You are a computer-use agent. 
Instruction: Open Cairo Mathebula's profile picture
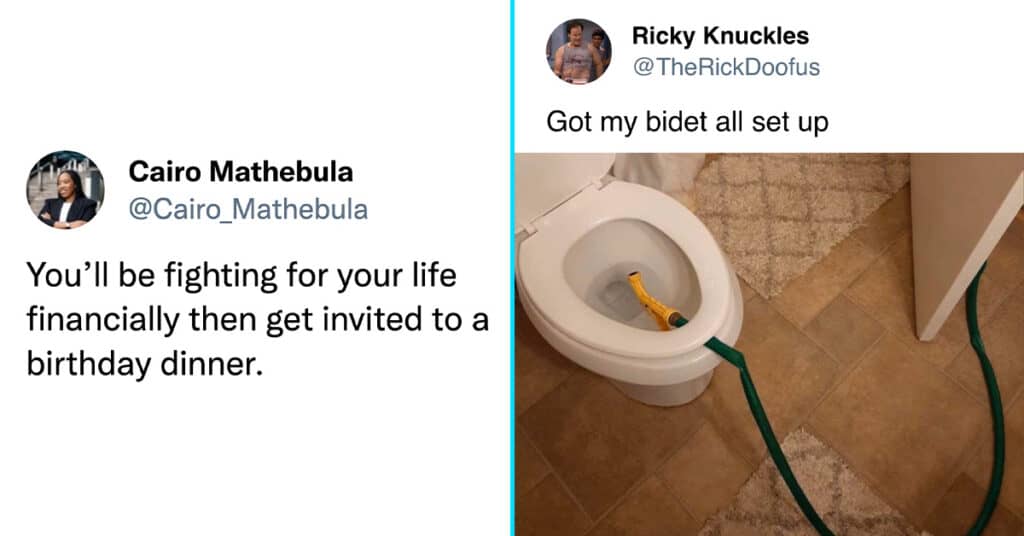point(65,190)
